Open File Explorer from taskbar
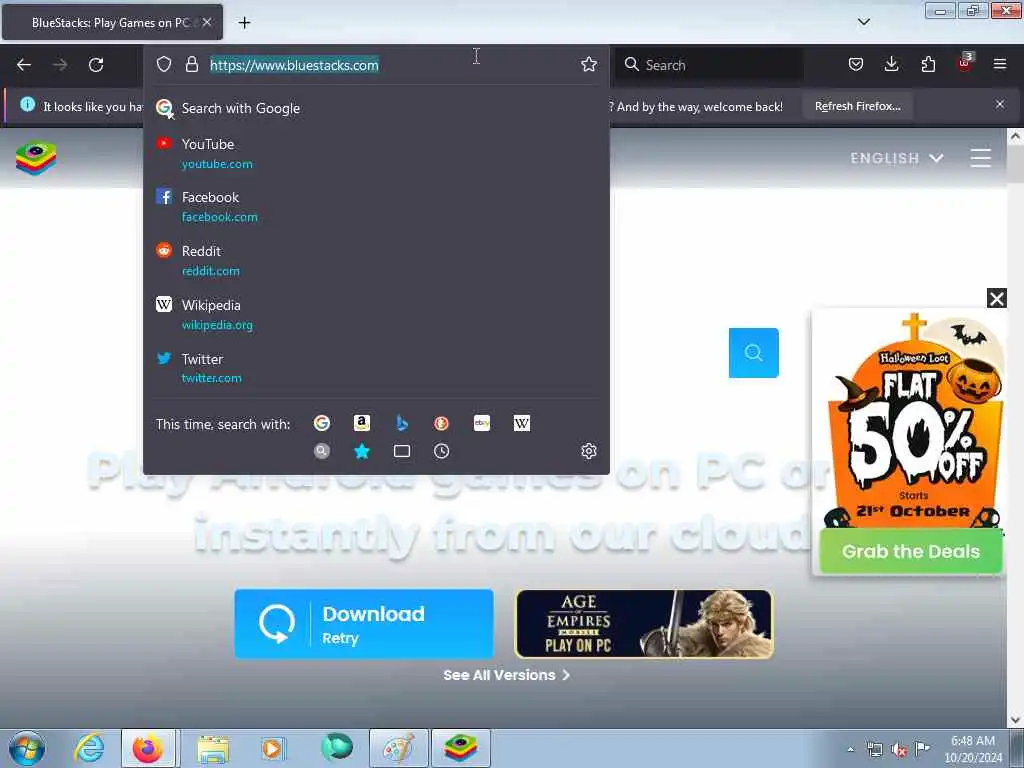1024x768 pixels. [x=213, y=748]
